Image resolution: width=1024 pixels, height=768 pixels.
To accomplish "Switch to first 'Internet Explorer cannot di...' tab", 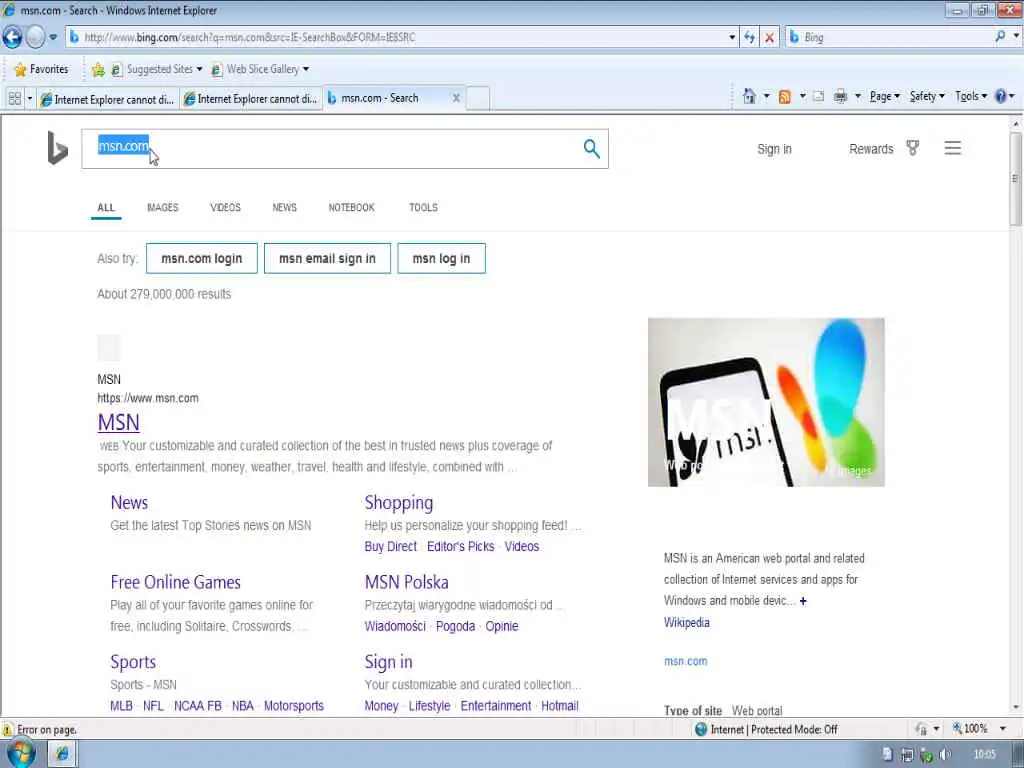I will coord(108,99).
